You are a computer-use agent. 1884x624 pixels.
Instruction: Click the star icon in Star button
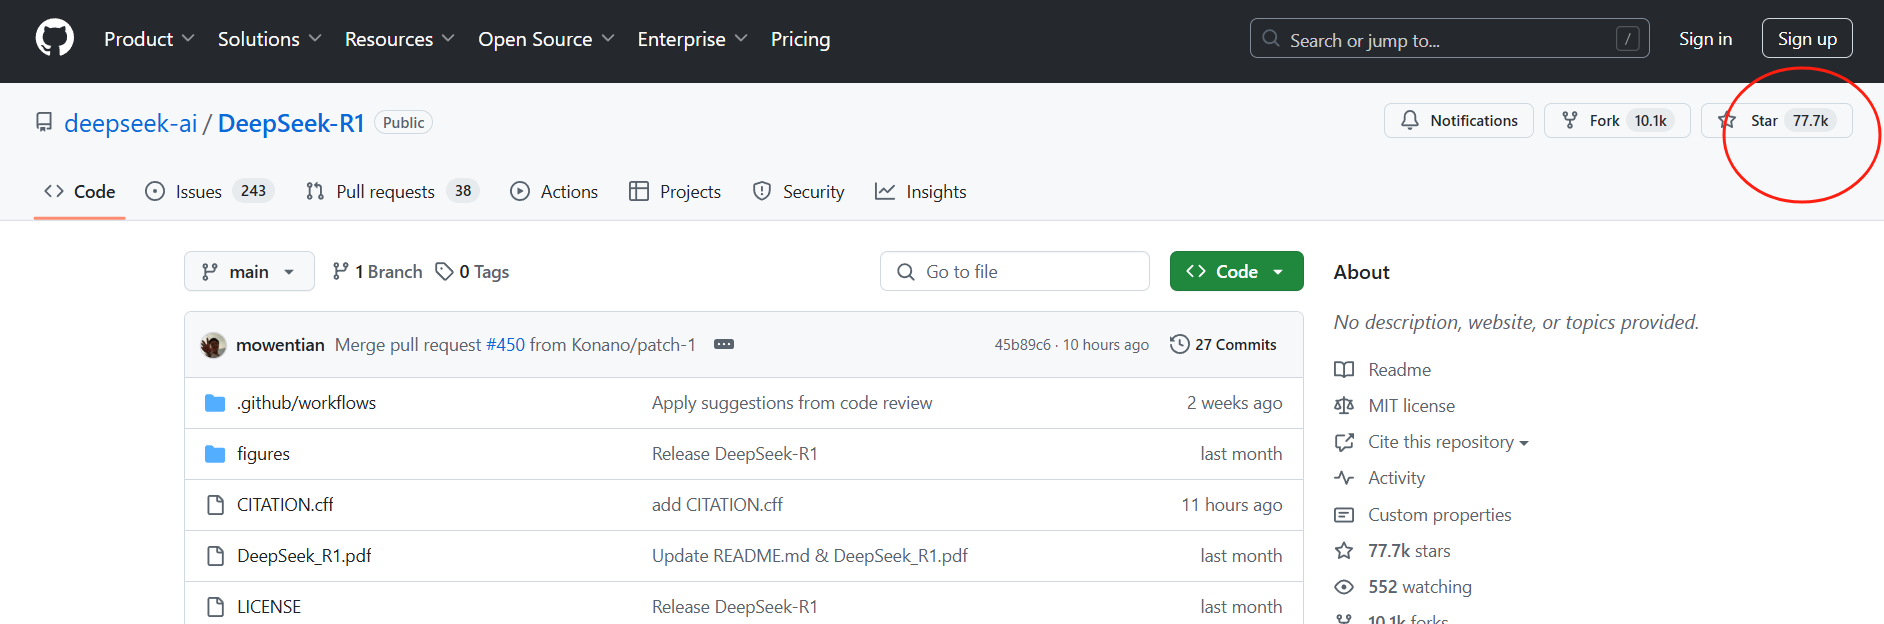[1727, 120]
